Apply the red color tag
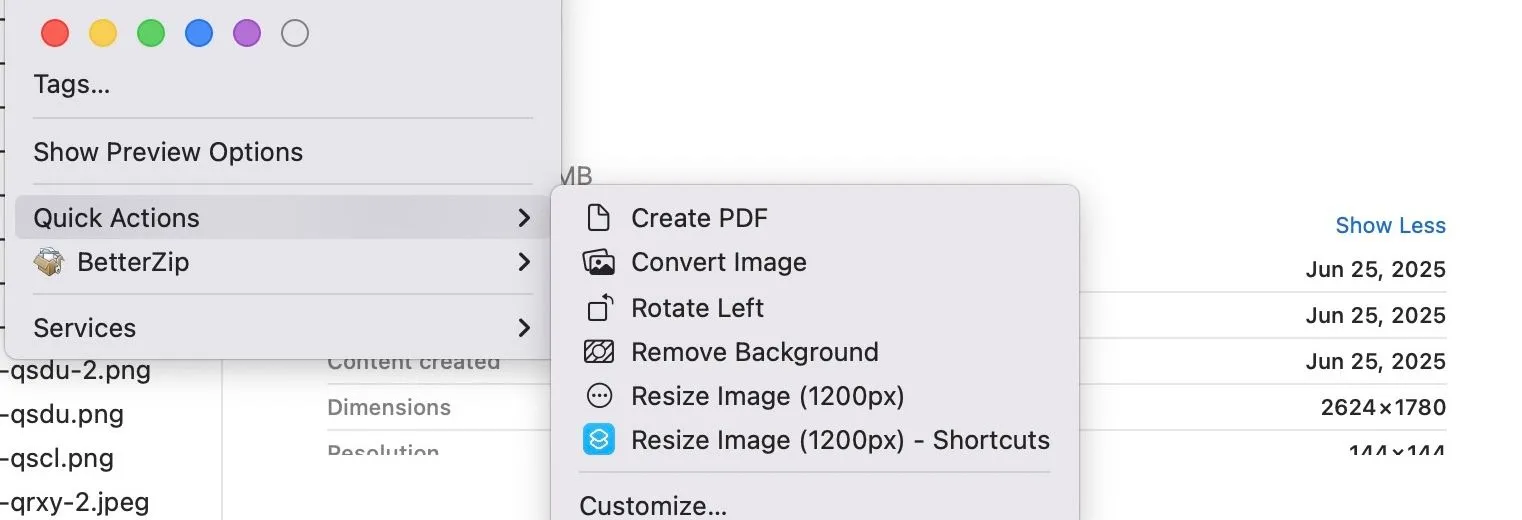Image resolution: width=1522 pixels, height=520 pixels. (55, 34)
